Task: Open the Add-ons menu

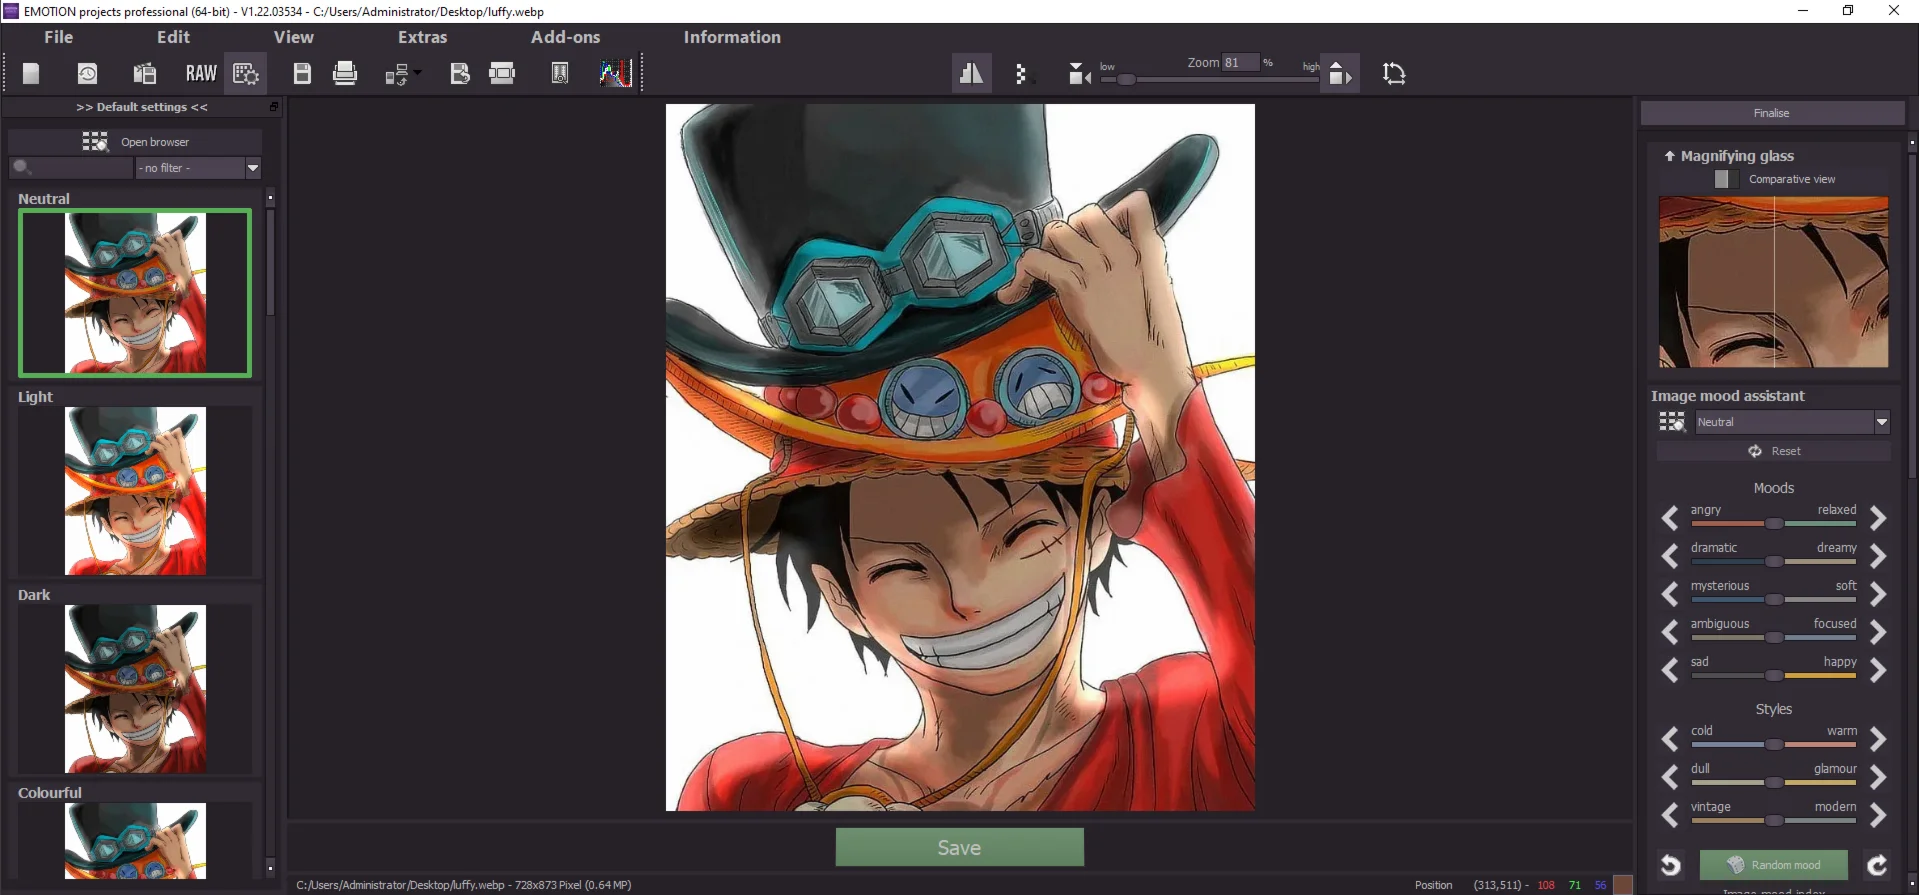Action: 565,37
